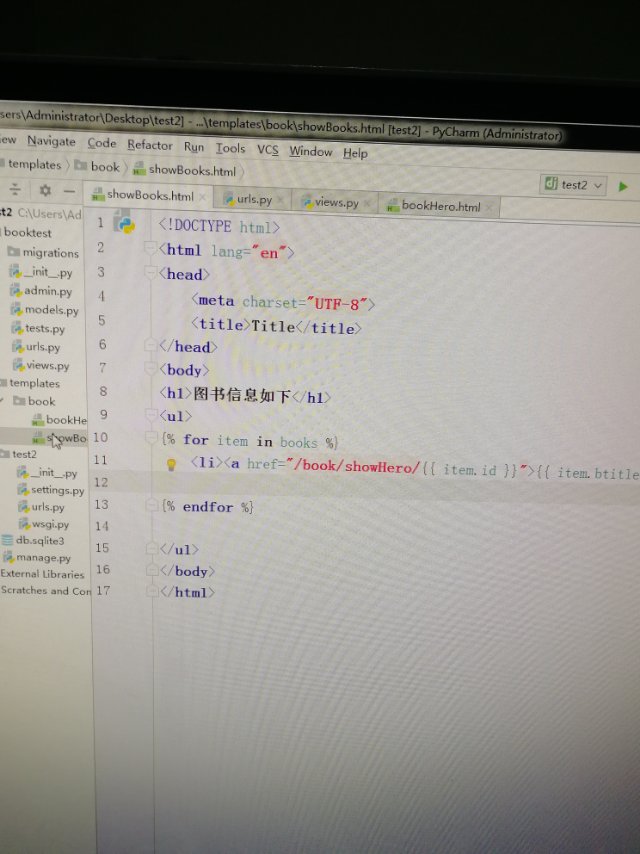The width and height of the screenshot is (640, 854).
Task: Open the Help menu
Action: point(355,154)
